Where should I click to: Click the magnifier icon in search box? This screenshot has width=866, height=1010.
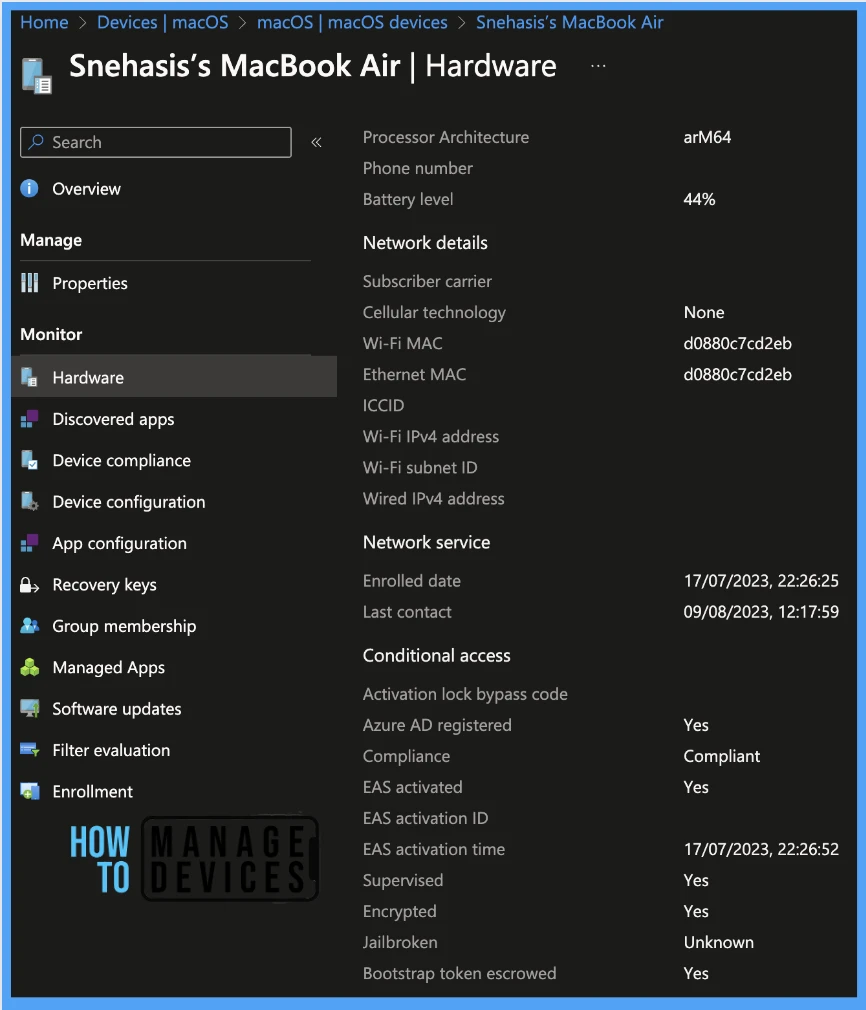tap(36, 142)
